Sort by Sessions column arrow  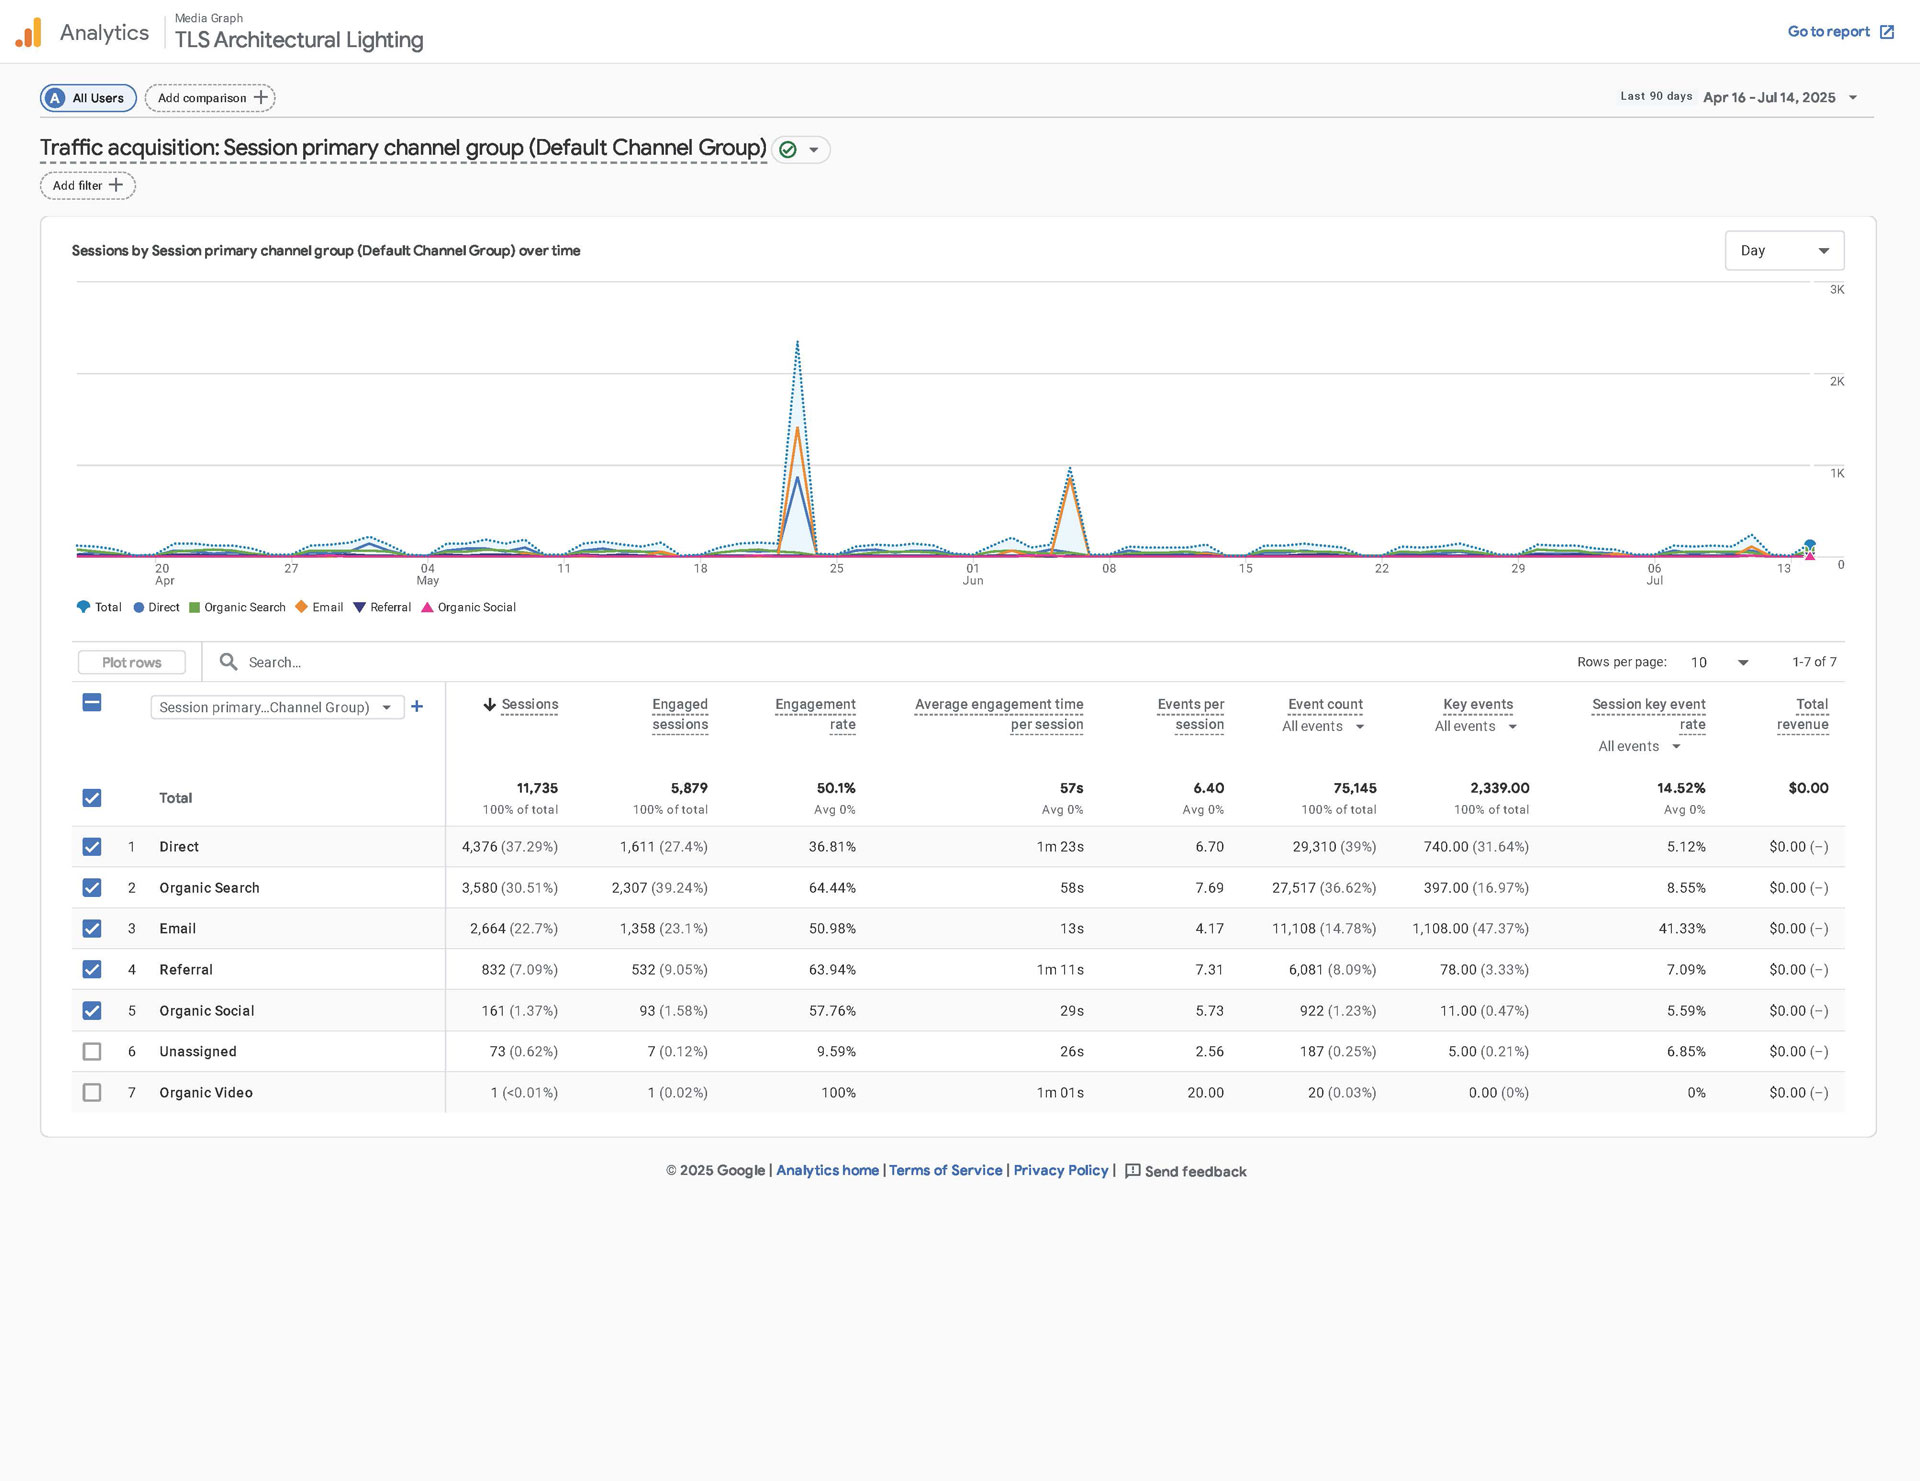pyautogui.click(x=490, y=705)
